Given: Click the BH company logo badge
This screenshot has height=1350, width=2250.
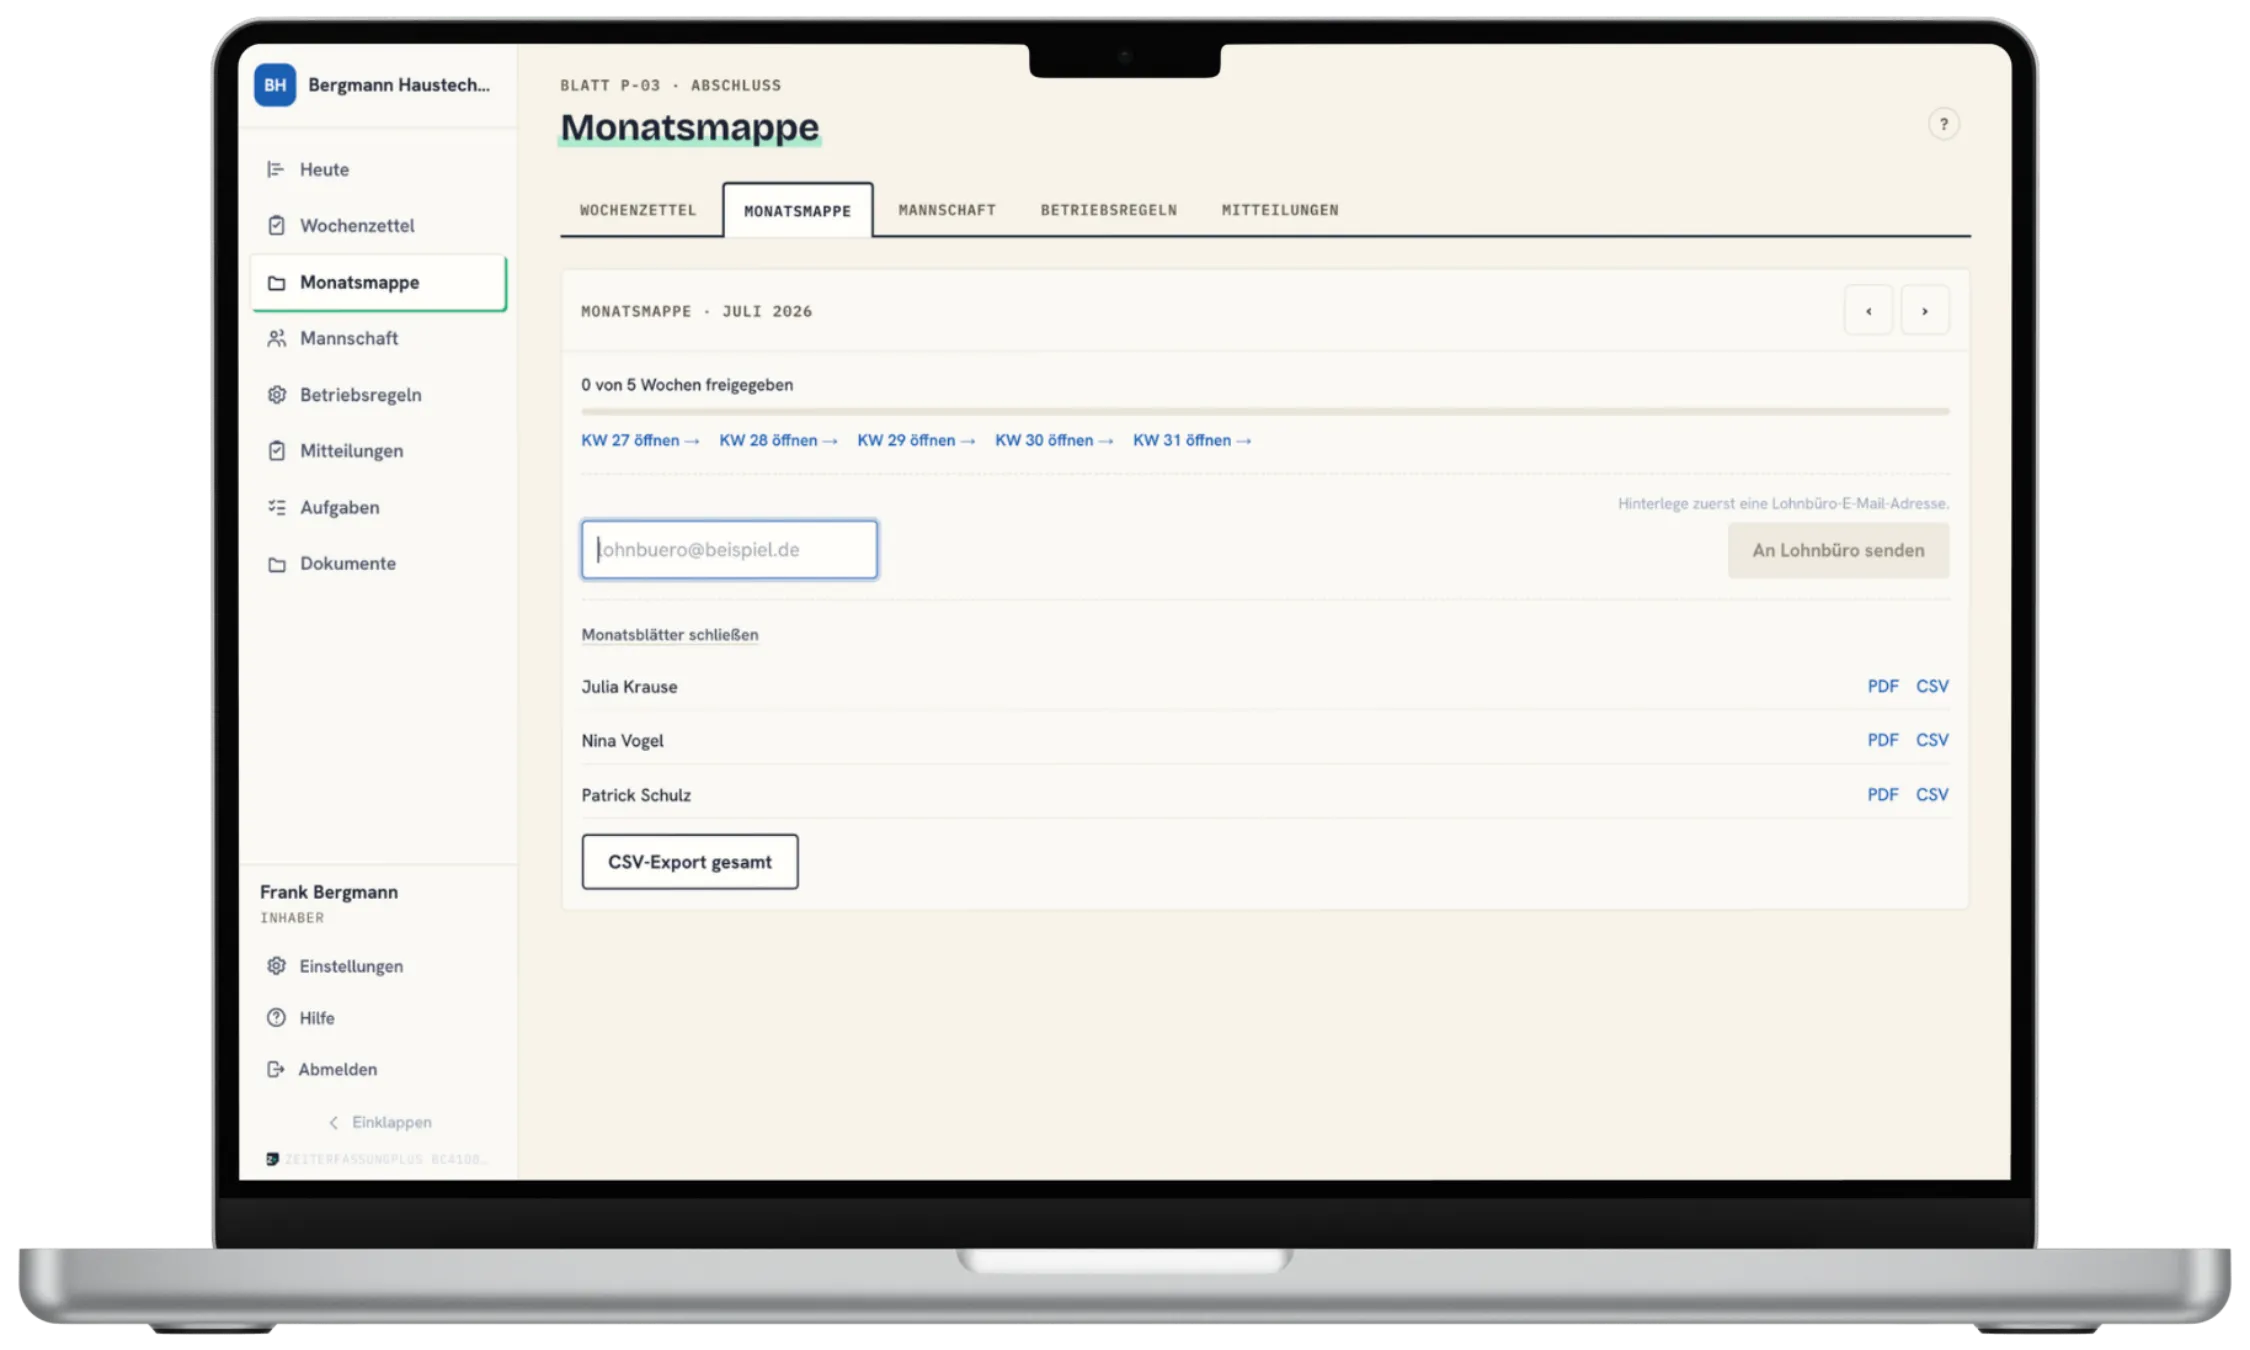Looking at the screenshot, I should pyautogui.click(x=275, y=85).
